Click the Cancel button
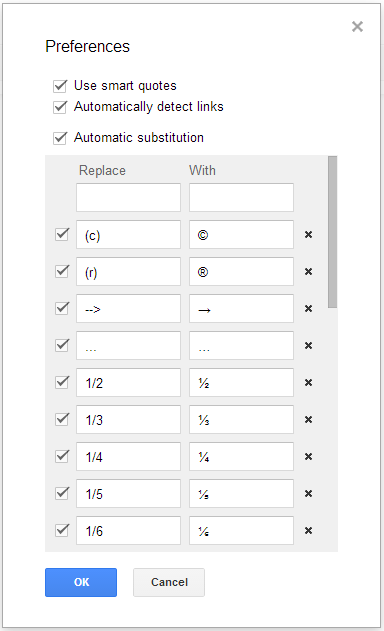 [169, 582]
